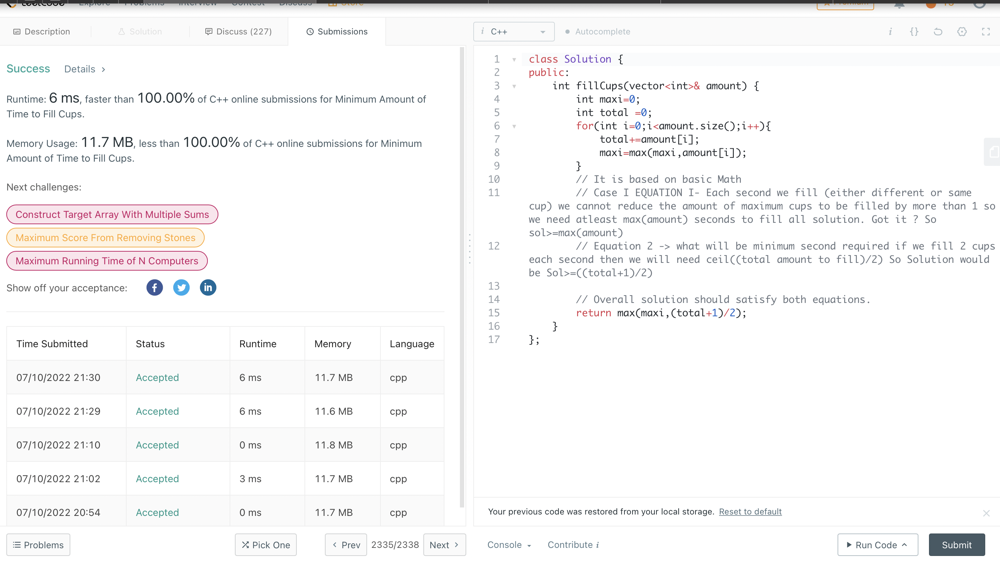The height and width of the screenshot is (563, 1000).
Task: Switch to the Solution tab
Action: coord(140,31)
